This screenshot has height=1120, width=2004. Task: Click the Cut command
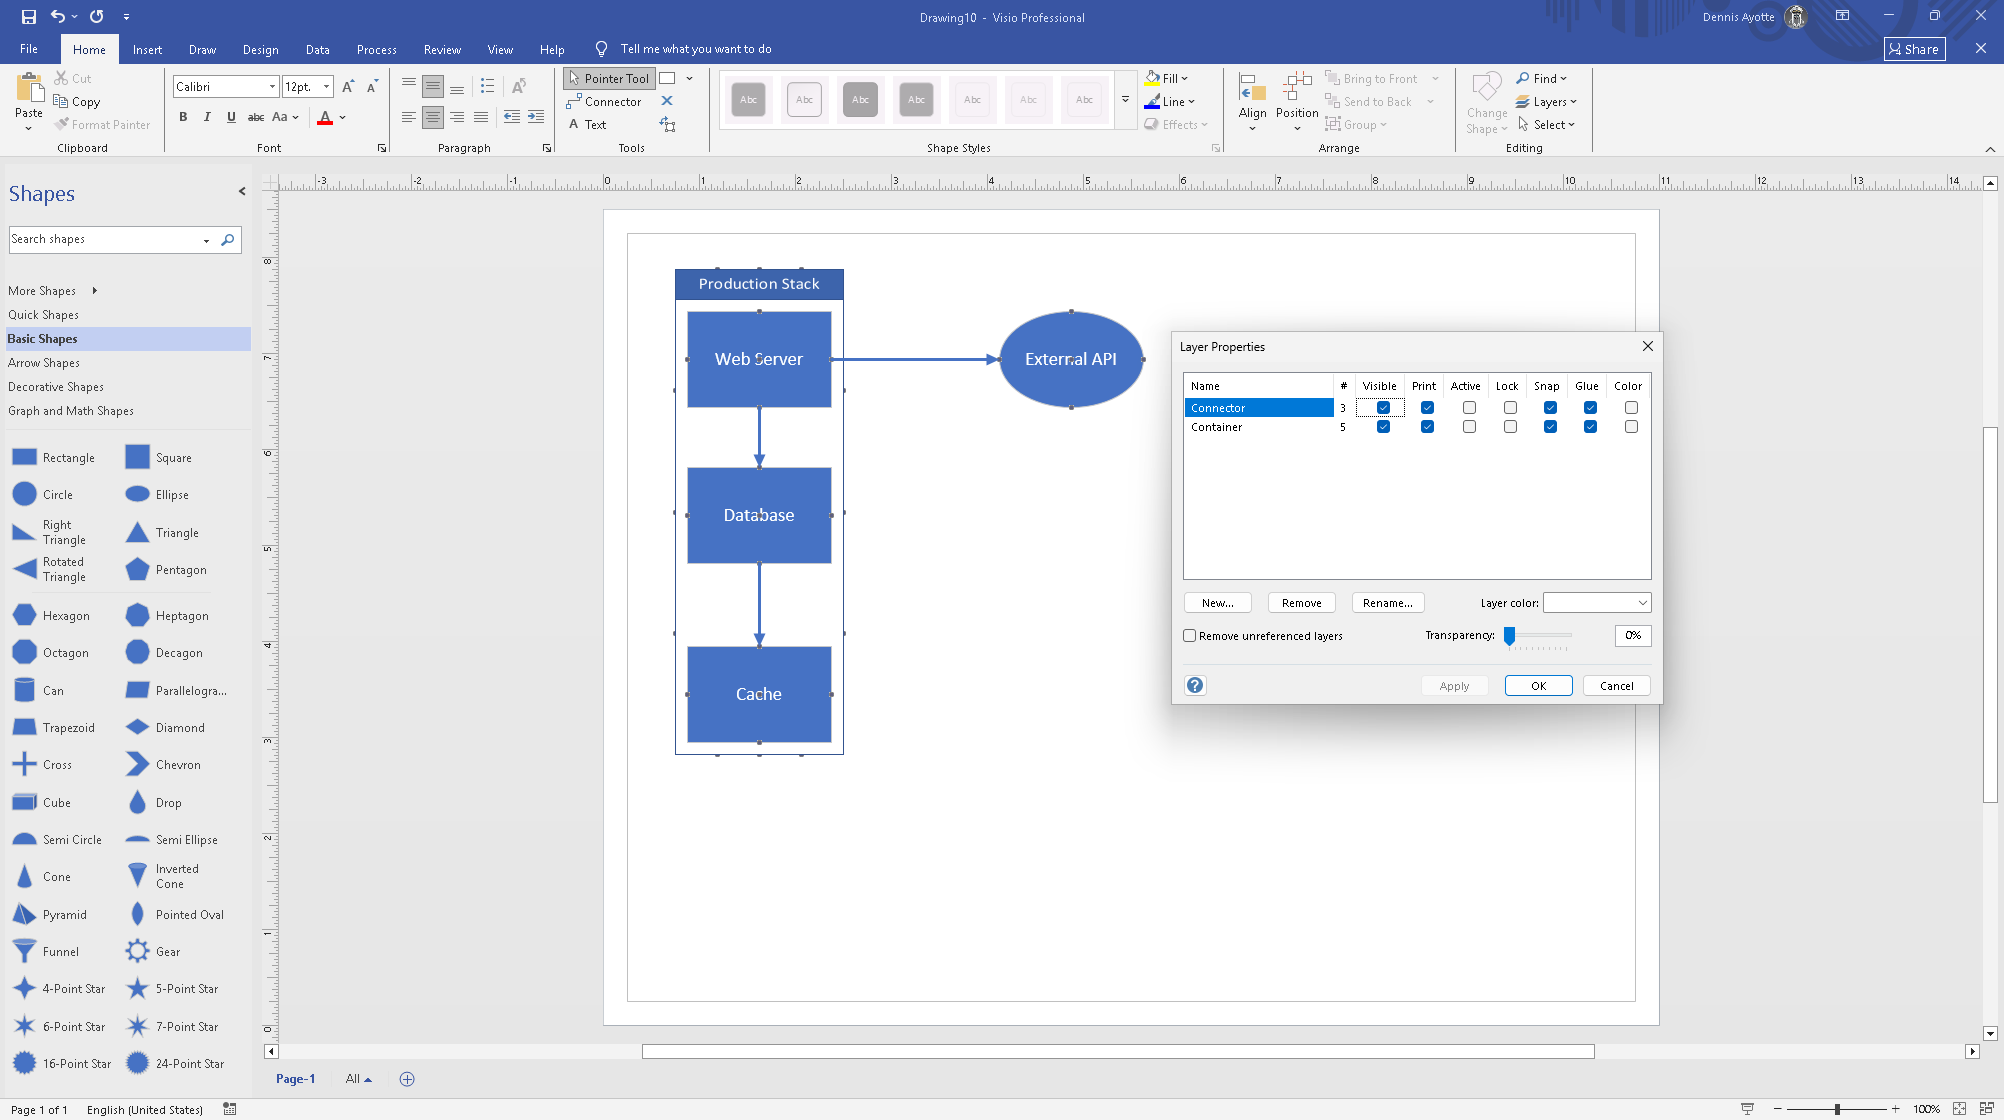(x=73, y=78)
